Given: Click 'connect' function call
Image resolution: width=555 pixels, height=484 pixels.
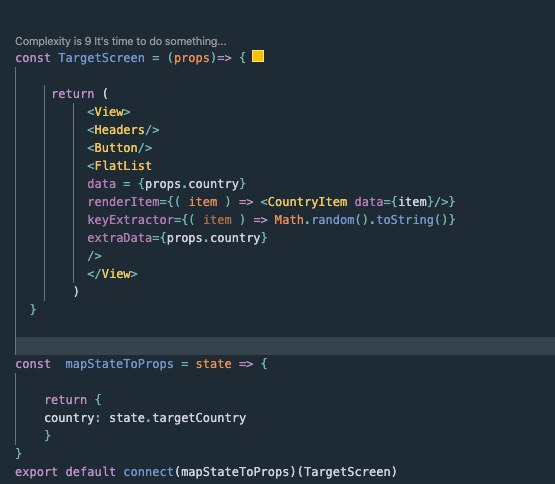Looking at the screenshot, I should pos(148,472).
